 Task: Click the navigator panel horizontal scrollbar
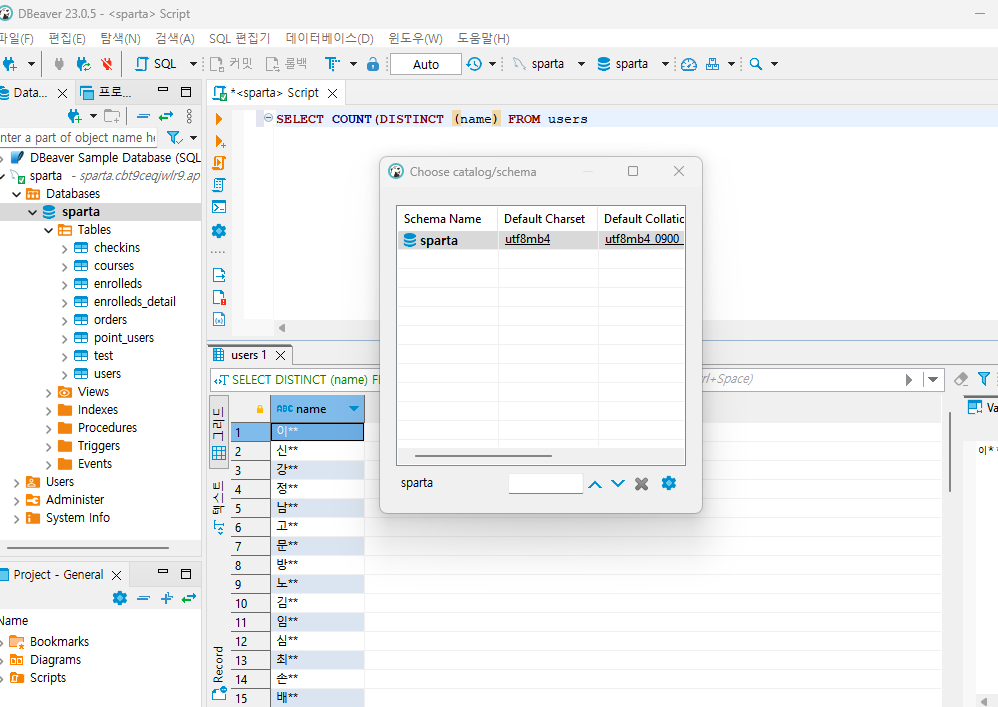(x=88, y=547)
